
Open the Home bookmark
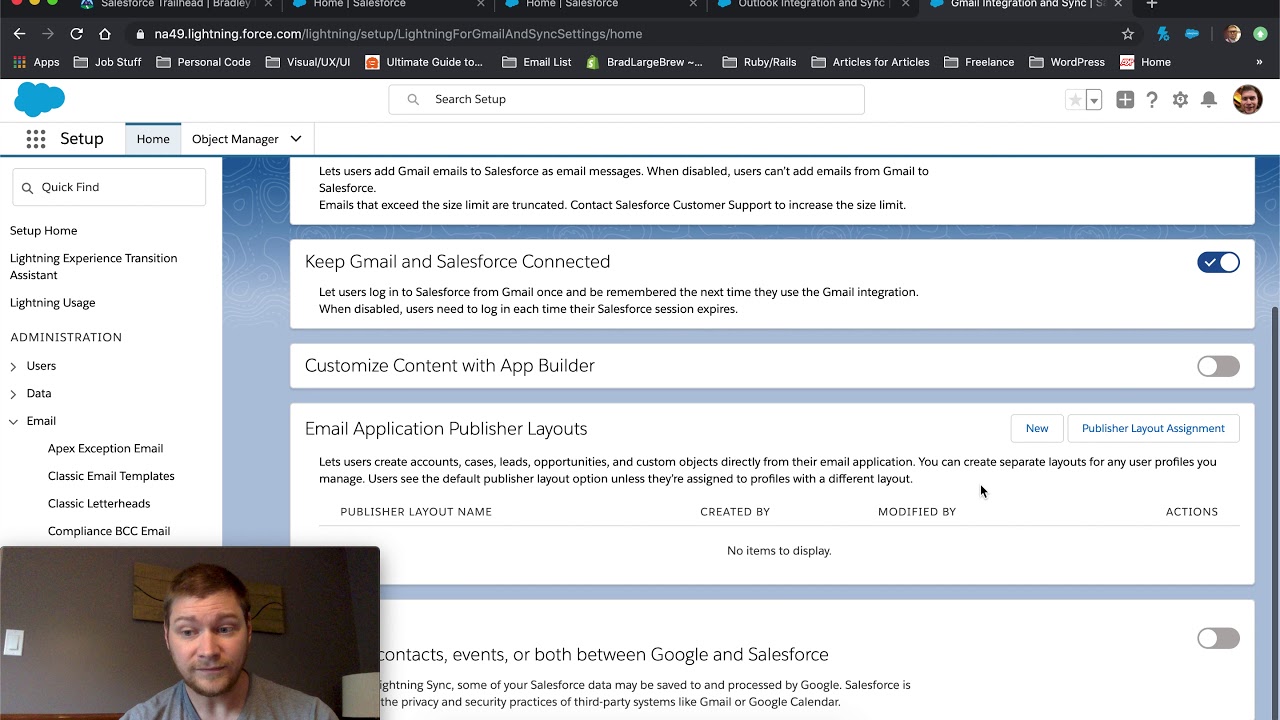pos(1145,62)
